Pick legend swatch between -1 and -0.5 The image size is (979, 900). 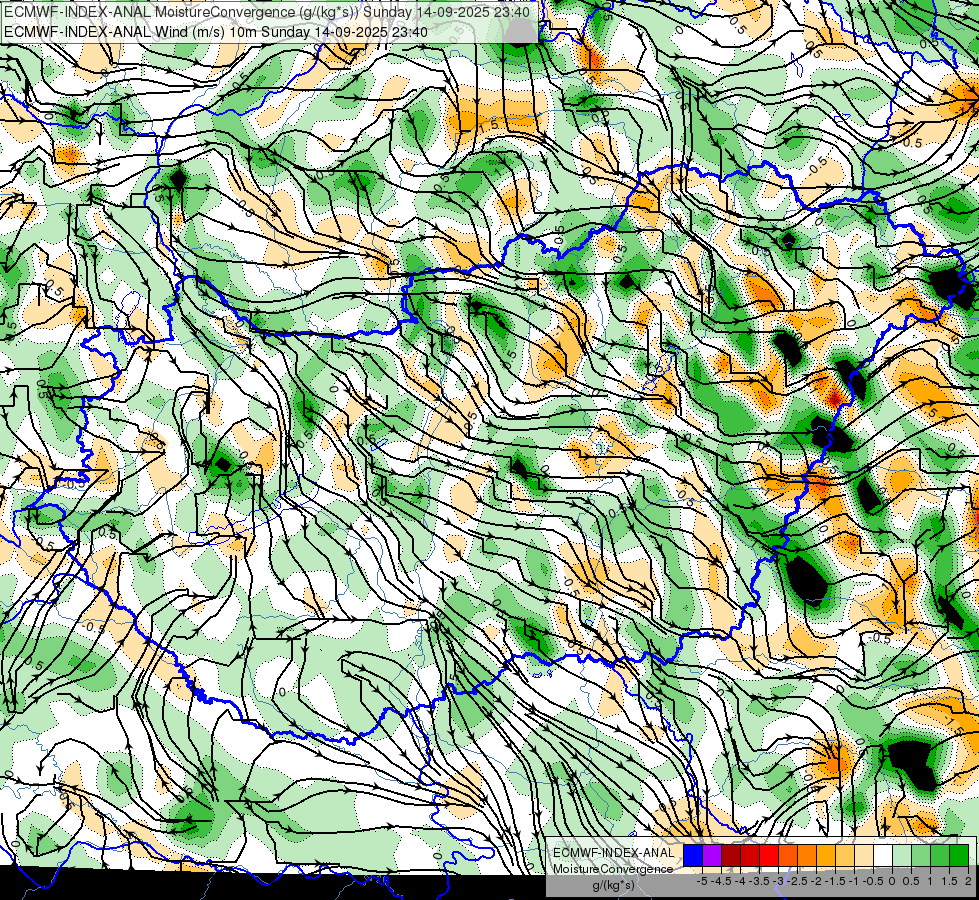864,855
